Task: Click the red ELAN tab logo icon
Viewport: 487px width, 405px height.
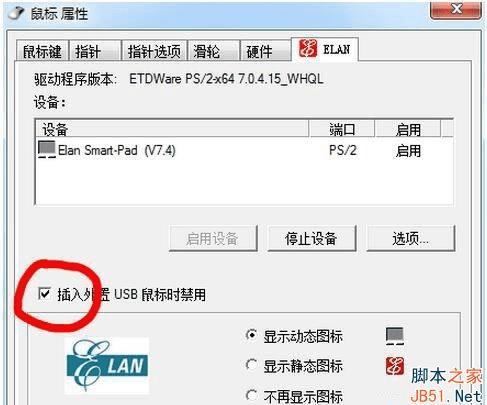Action: 308,48
